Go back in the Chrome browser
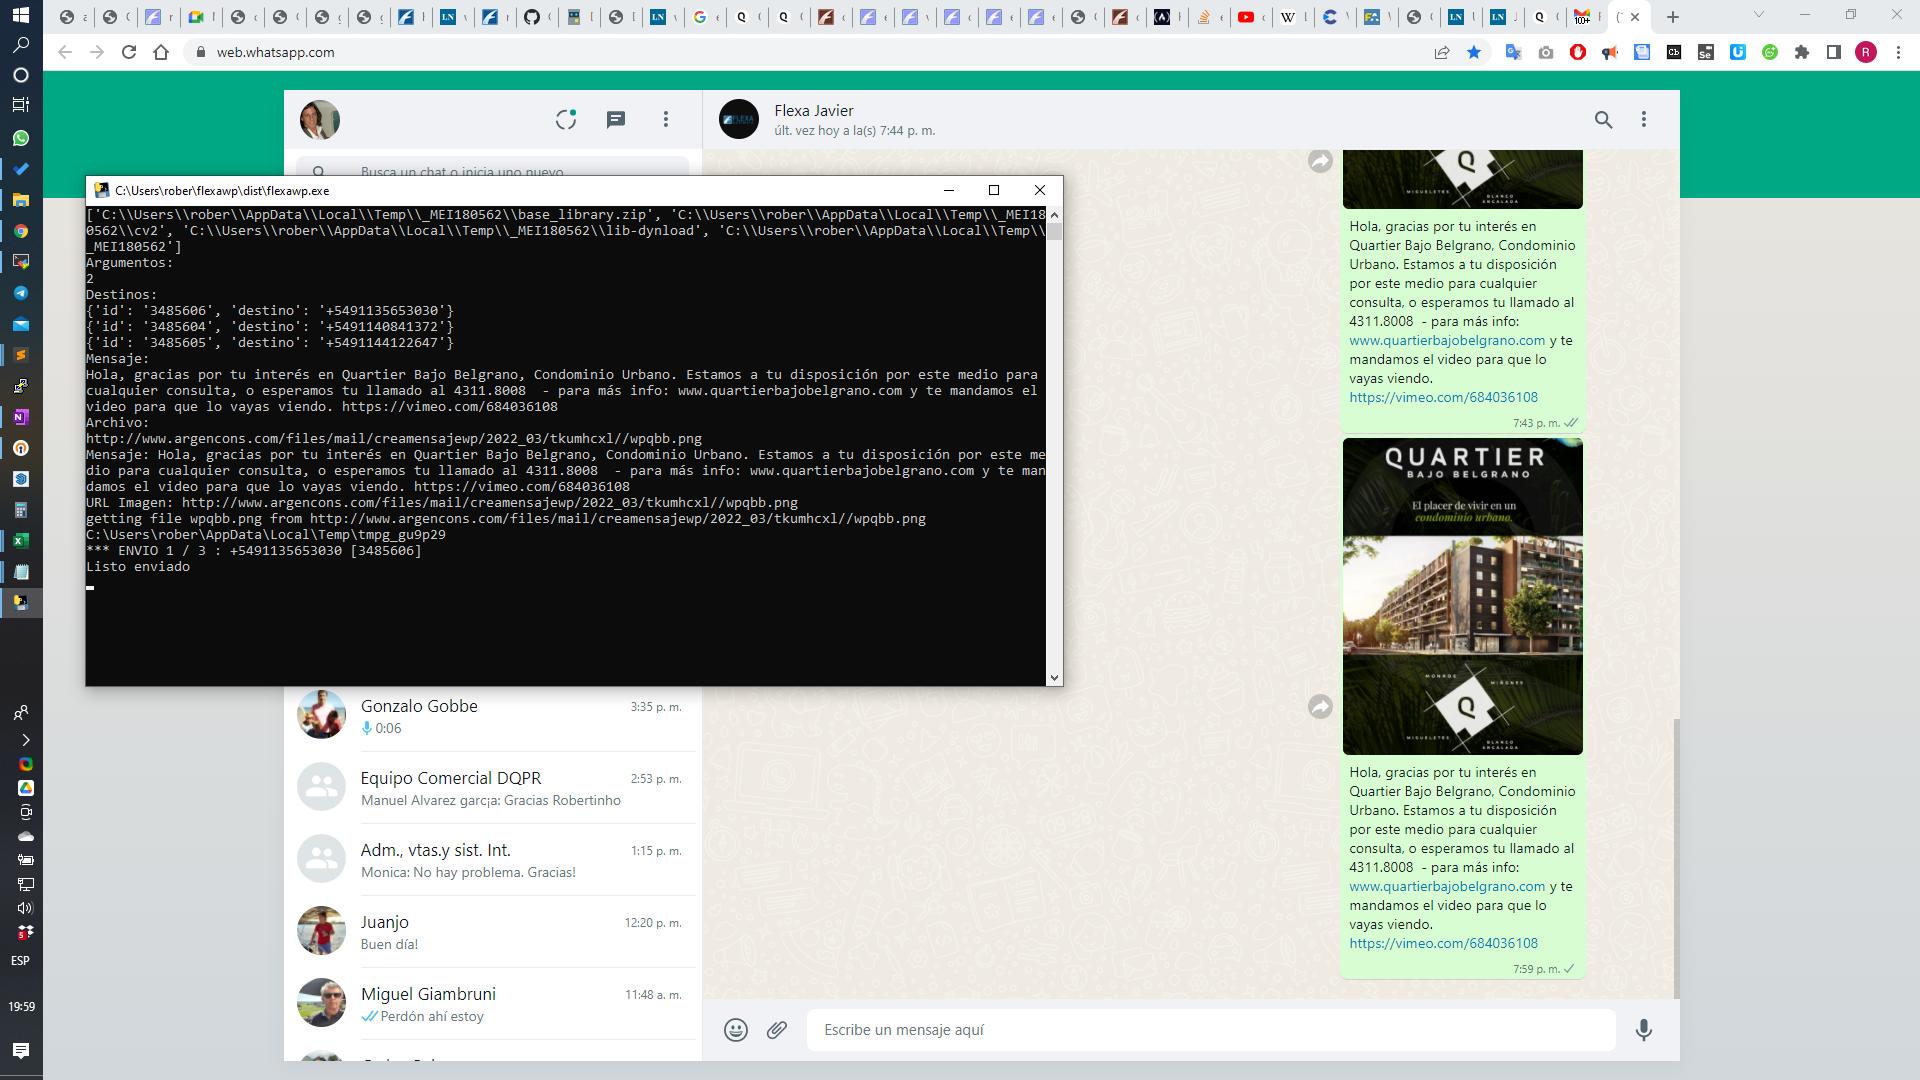Image resolution: width=1920 pixels, height=1080 pixels. 65,52
